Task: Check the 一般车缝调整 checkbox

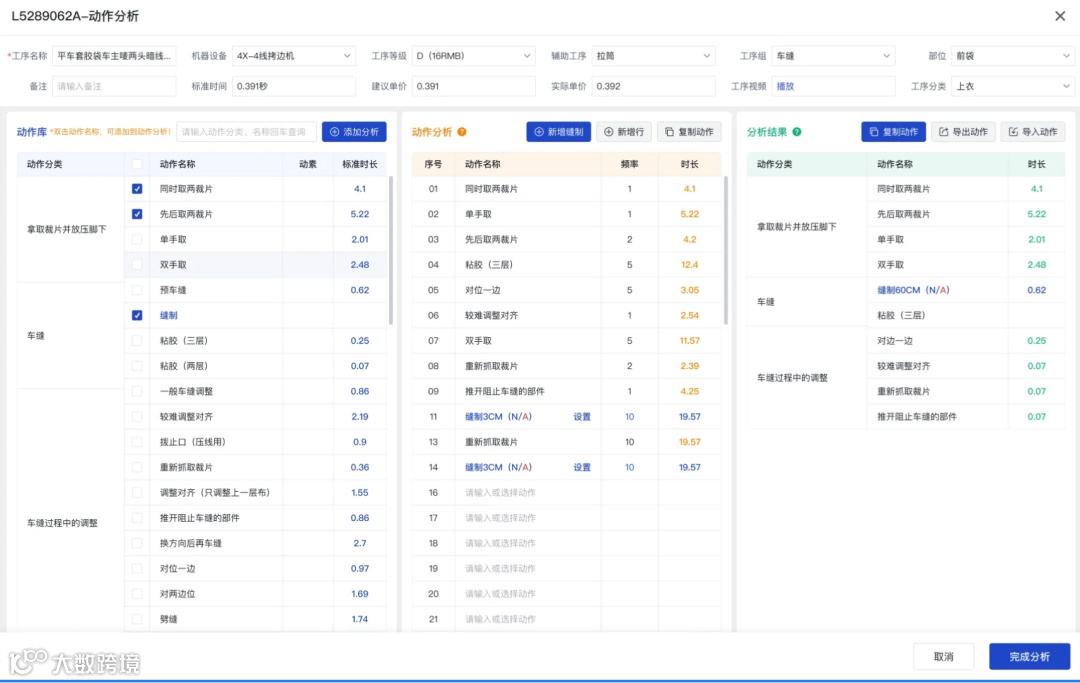Action: point(137,392)
